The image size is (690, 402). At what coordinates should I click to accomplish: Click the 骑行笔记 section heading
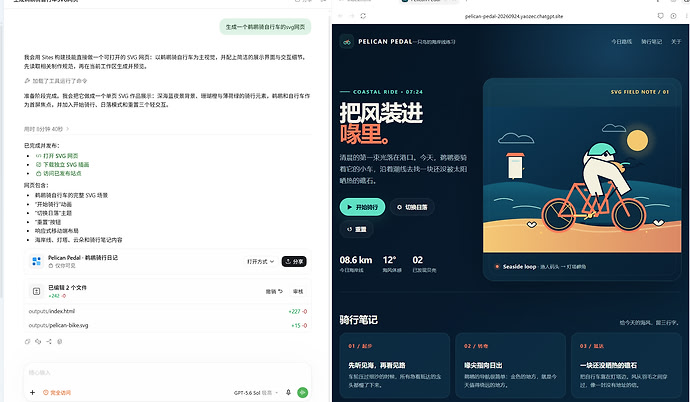359,320
